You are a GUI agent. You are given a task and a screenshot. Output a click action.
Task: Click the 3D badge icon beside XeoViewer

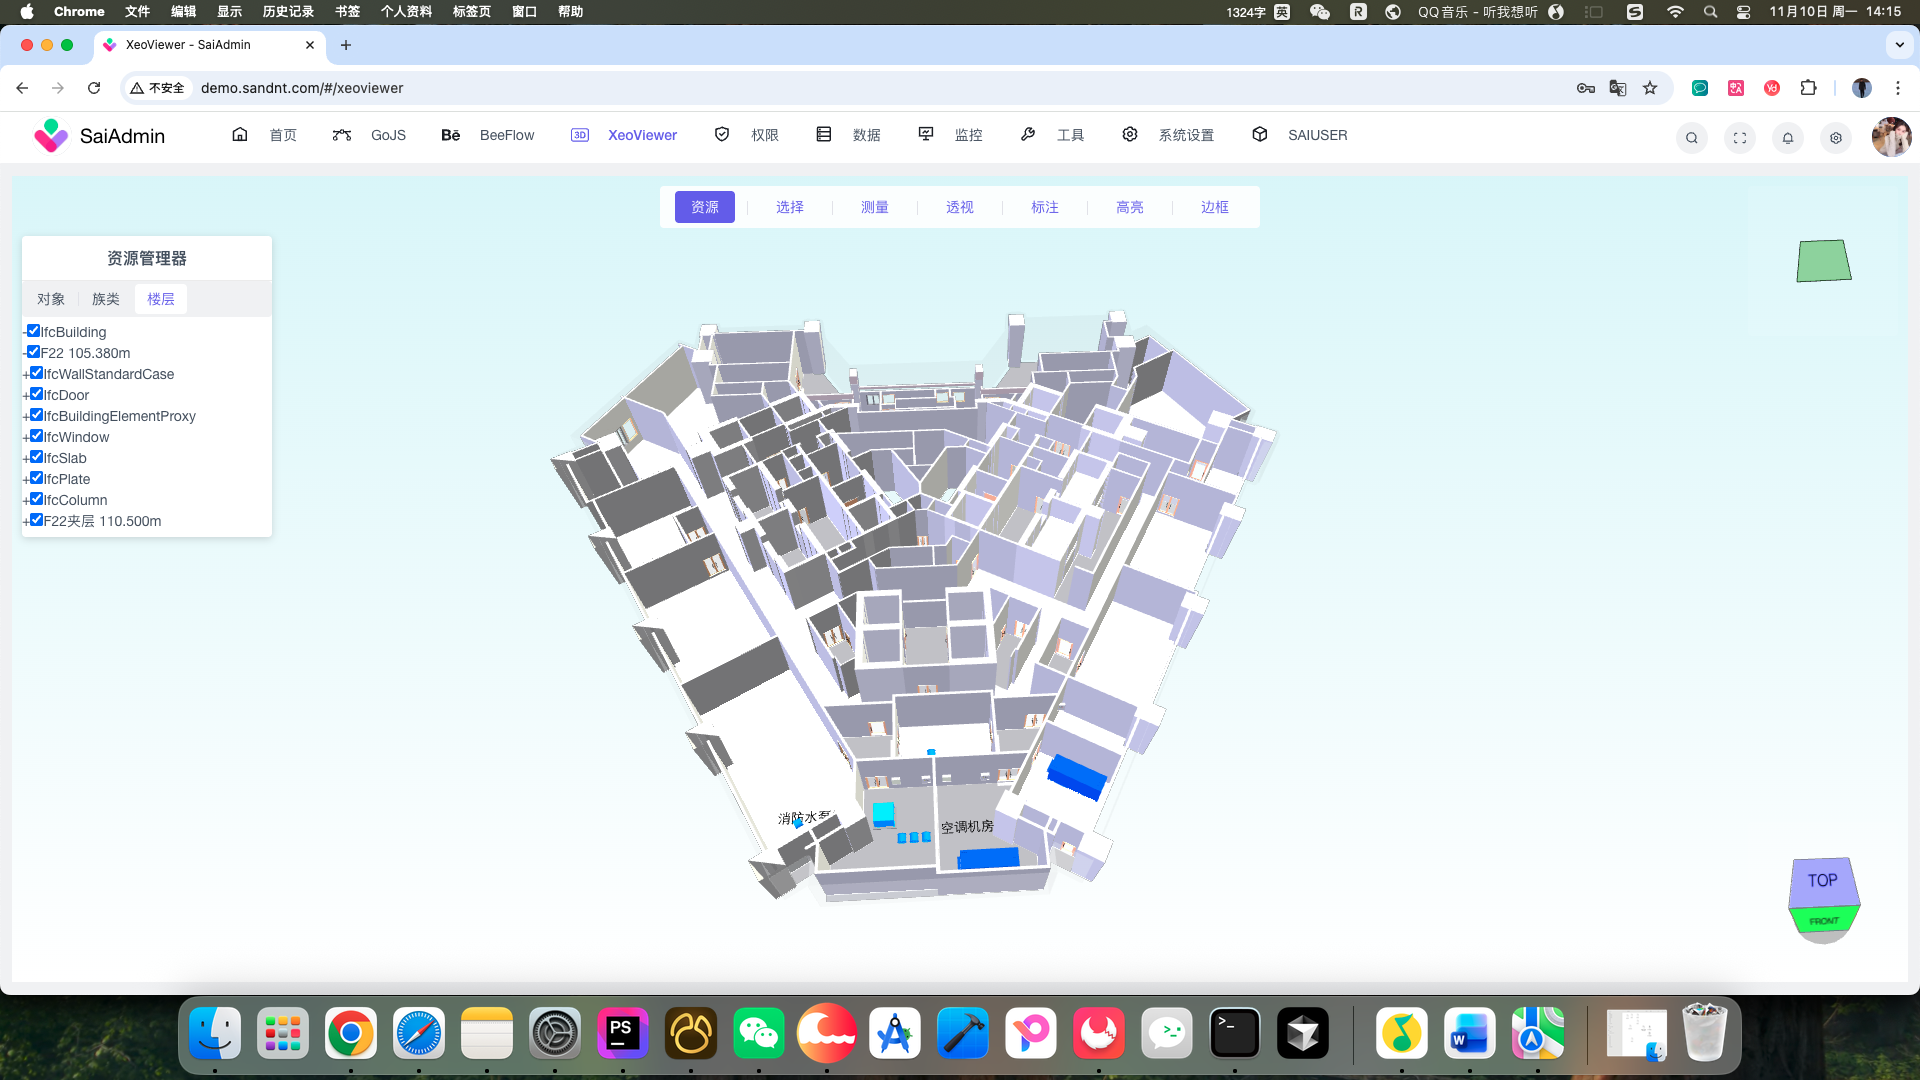tap(581, 134)
